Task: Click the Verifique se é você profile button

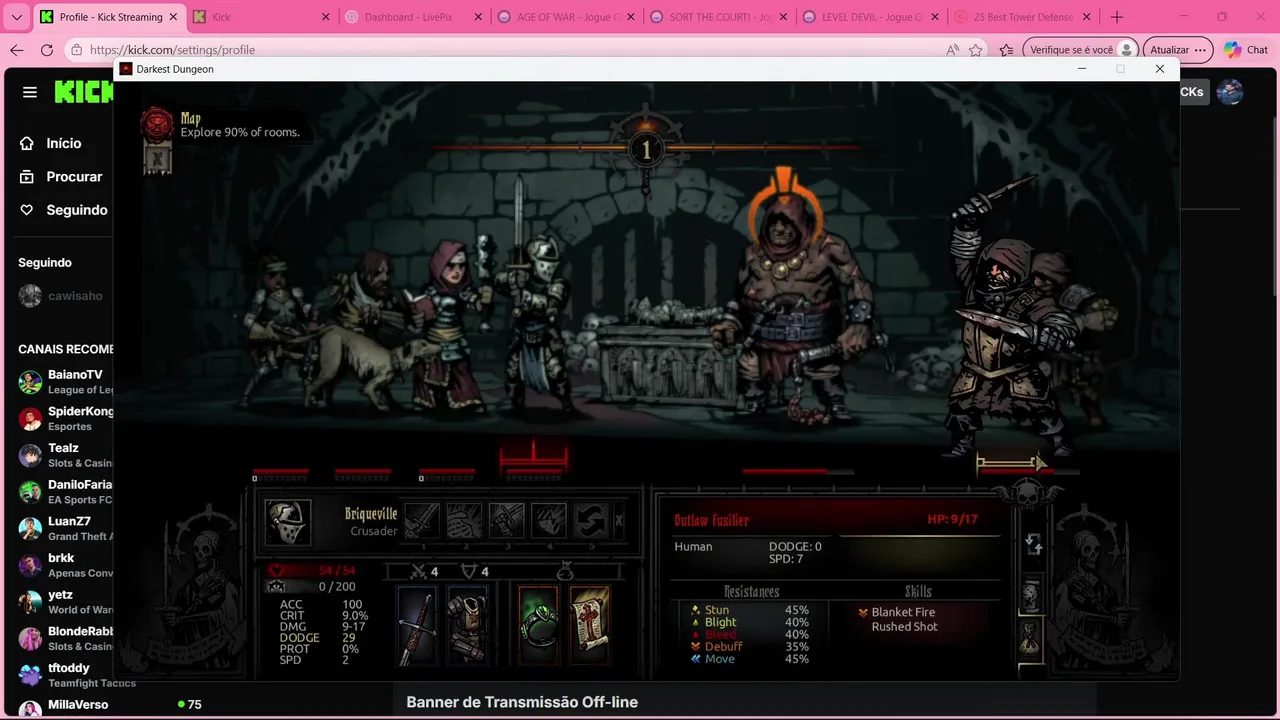Action: click(1082, 50)
